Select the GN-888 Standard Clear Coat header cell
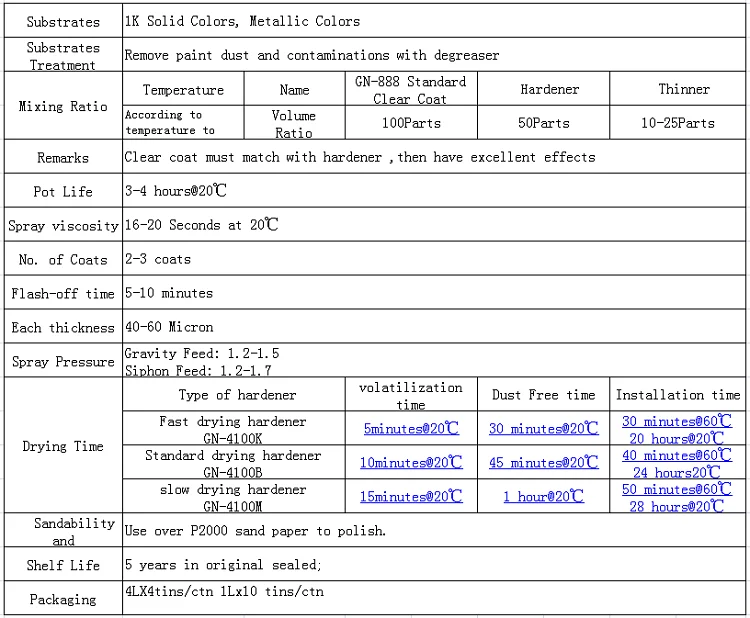The height and width of the screenshot is (618, 750). coord(410,90)
